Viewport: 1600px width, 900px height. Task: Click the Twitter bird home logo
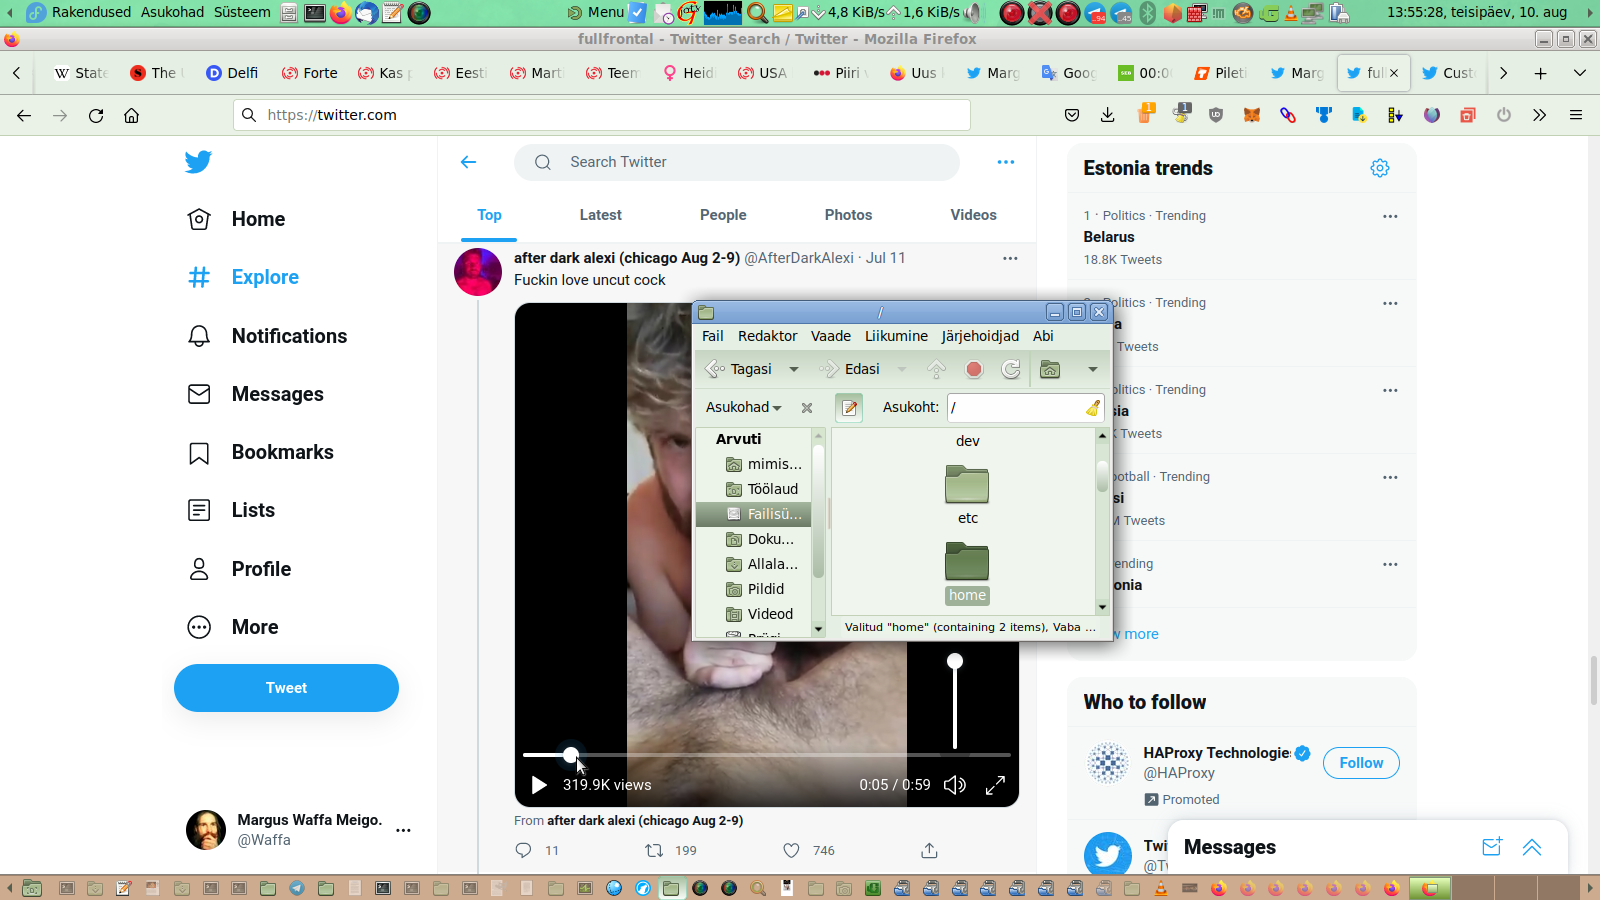pyautogui.click(x=198, y=162)
